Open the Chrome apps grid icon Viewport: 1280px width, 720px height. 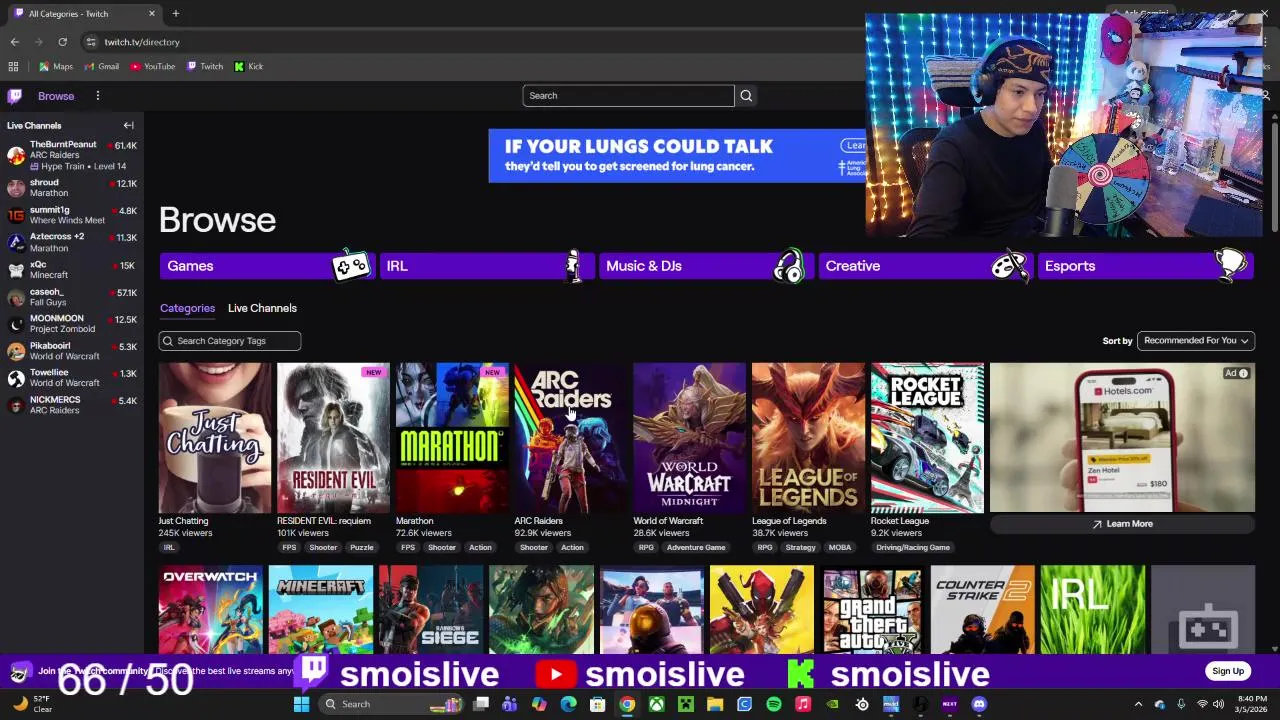point(13,66)
